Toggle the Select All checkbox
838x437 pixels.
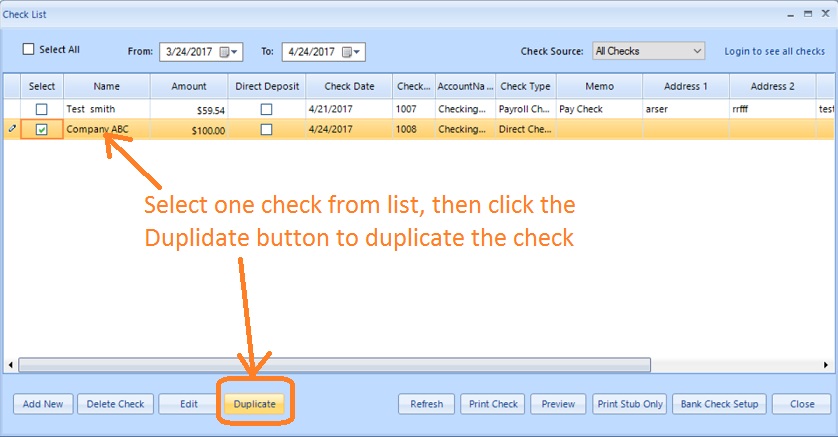tap(28, 49)
